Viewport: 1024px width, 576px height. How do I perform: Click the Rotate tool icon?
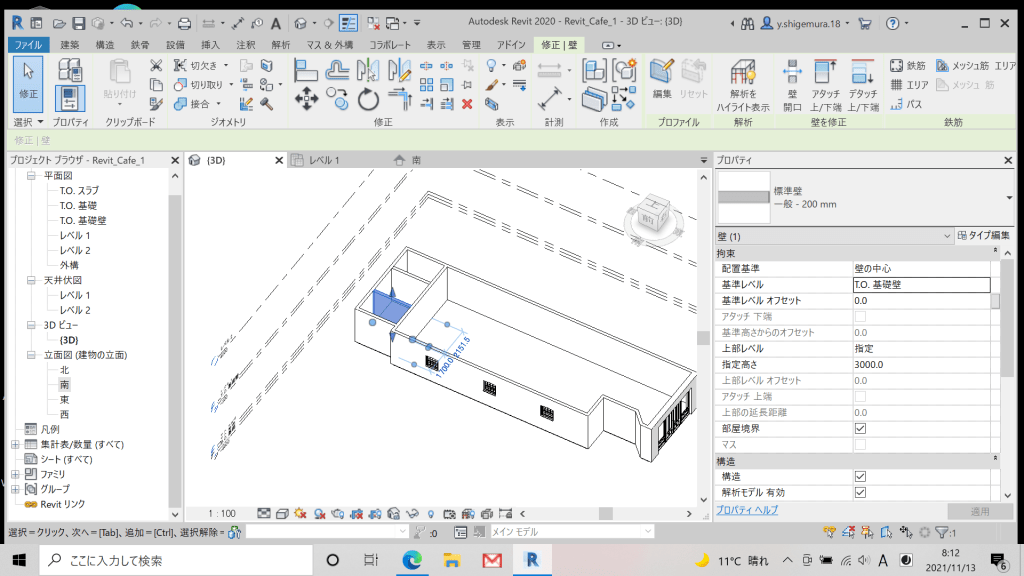pyautogui.click(x=368, y=98)
